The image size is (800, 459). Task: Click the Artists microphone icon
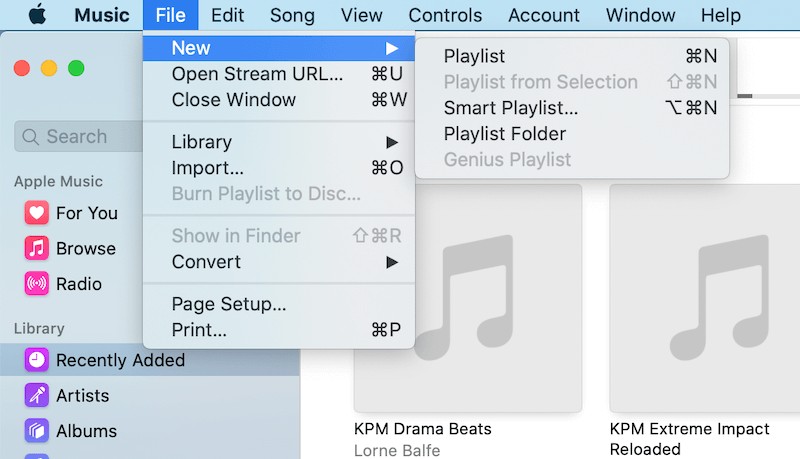coord(37,395)
